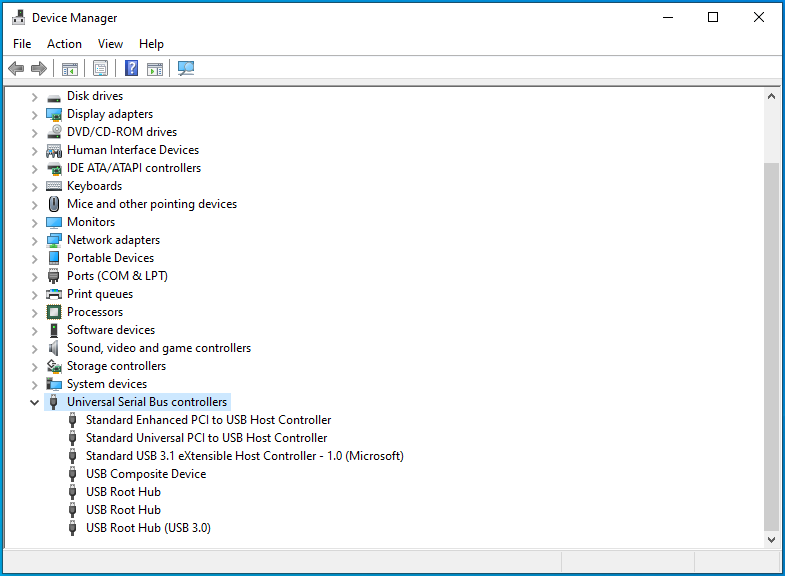Image resolution: width=785 pixels, height=576 pixels.
Task: Expand the Disk drives category
Action: click(x=34, y=96)
